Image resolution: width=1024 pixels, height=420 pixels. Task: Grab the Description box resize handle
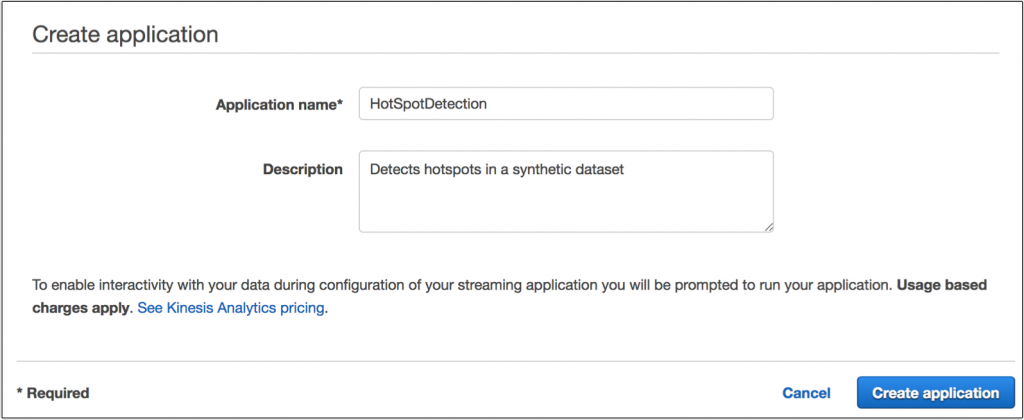(x=768, y=227)
